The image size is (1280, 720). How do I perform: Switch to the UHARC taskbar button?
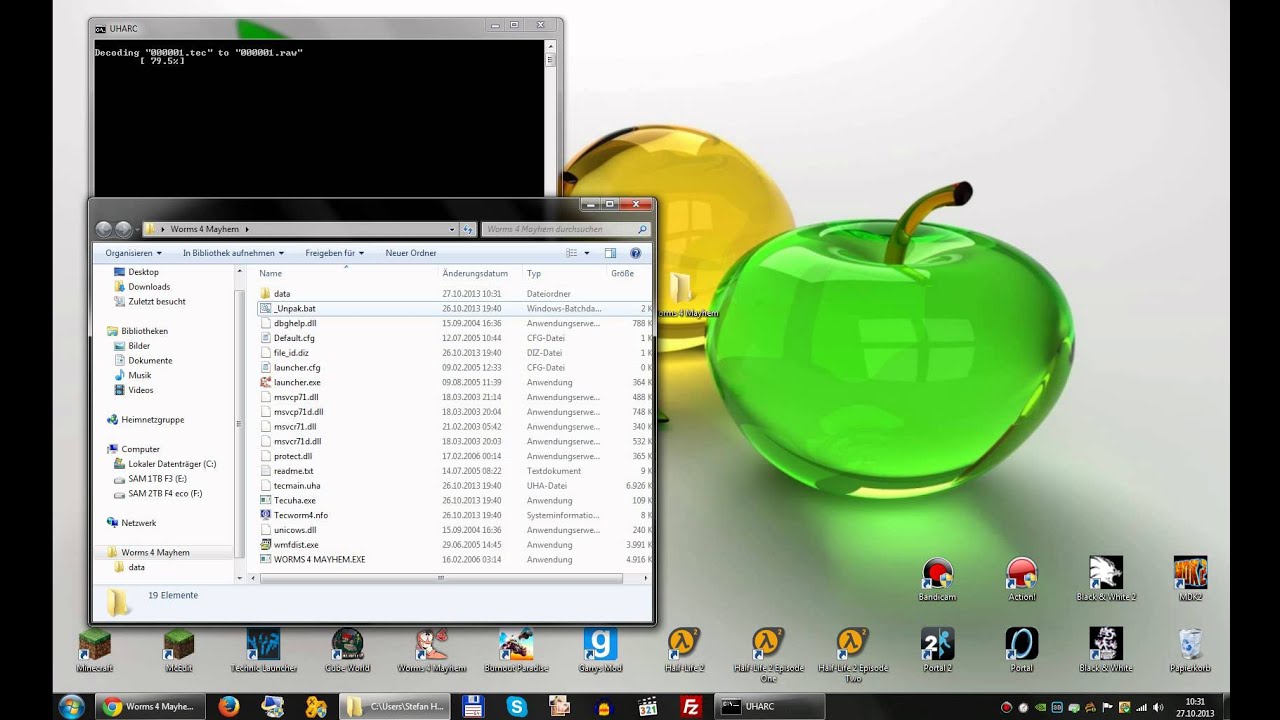tap(770, 707)
